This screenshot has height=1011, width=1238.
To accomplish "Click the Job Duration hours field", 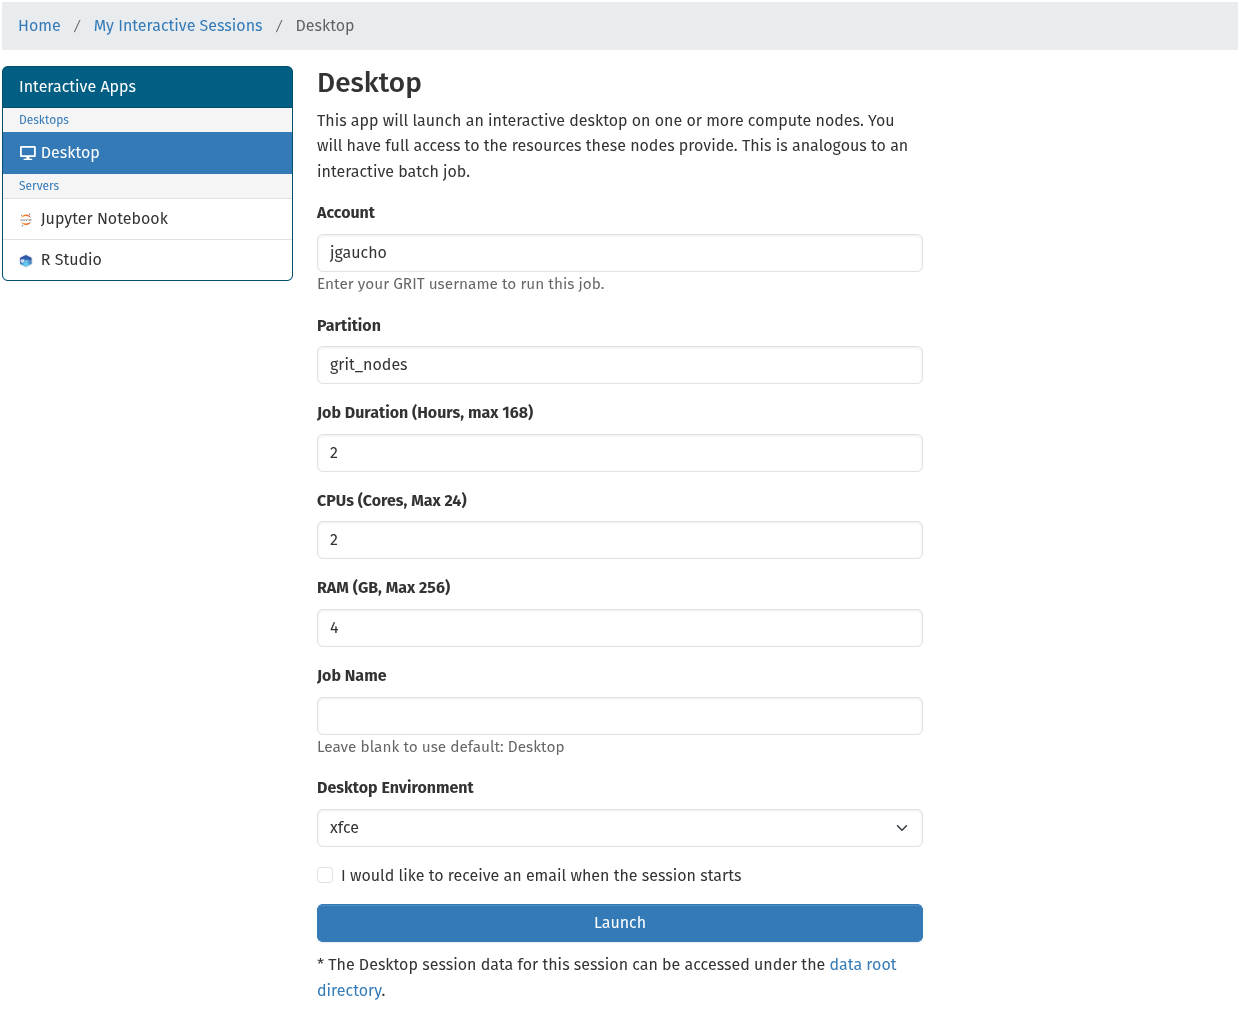I will pos(619,453).
